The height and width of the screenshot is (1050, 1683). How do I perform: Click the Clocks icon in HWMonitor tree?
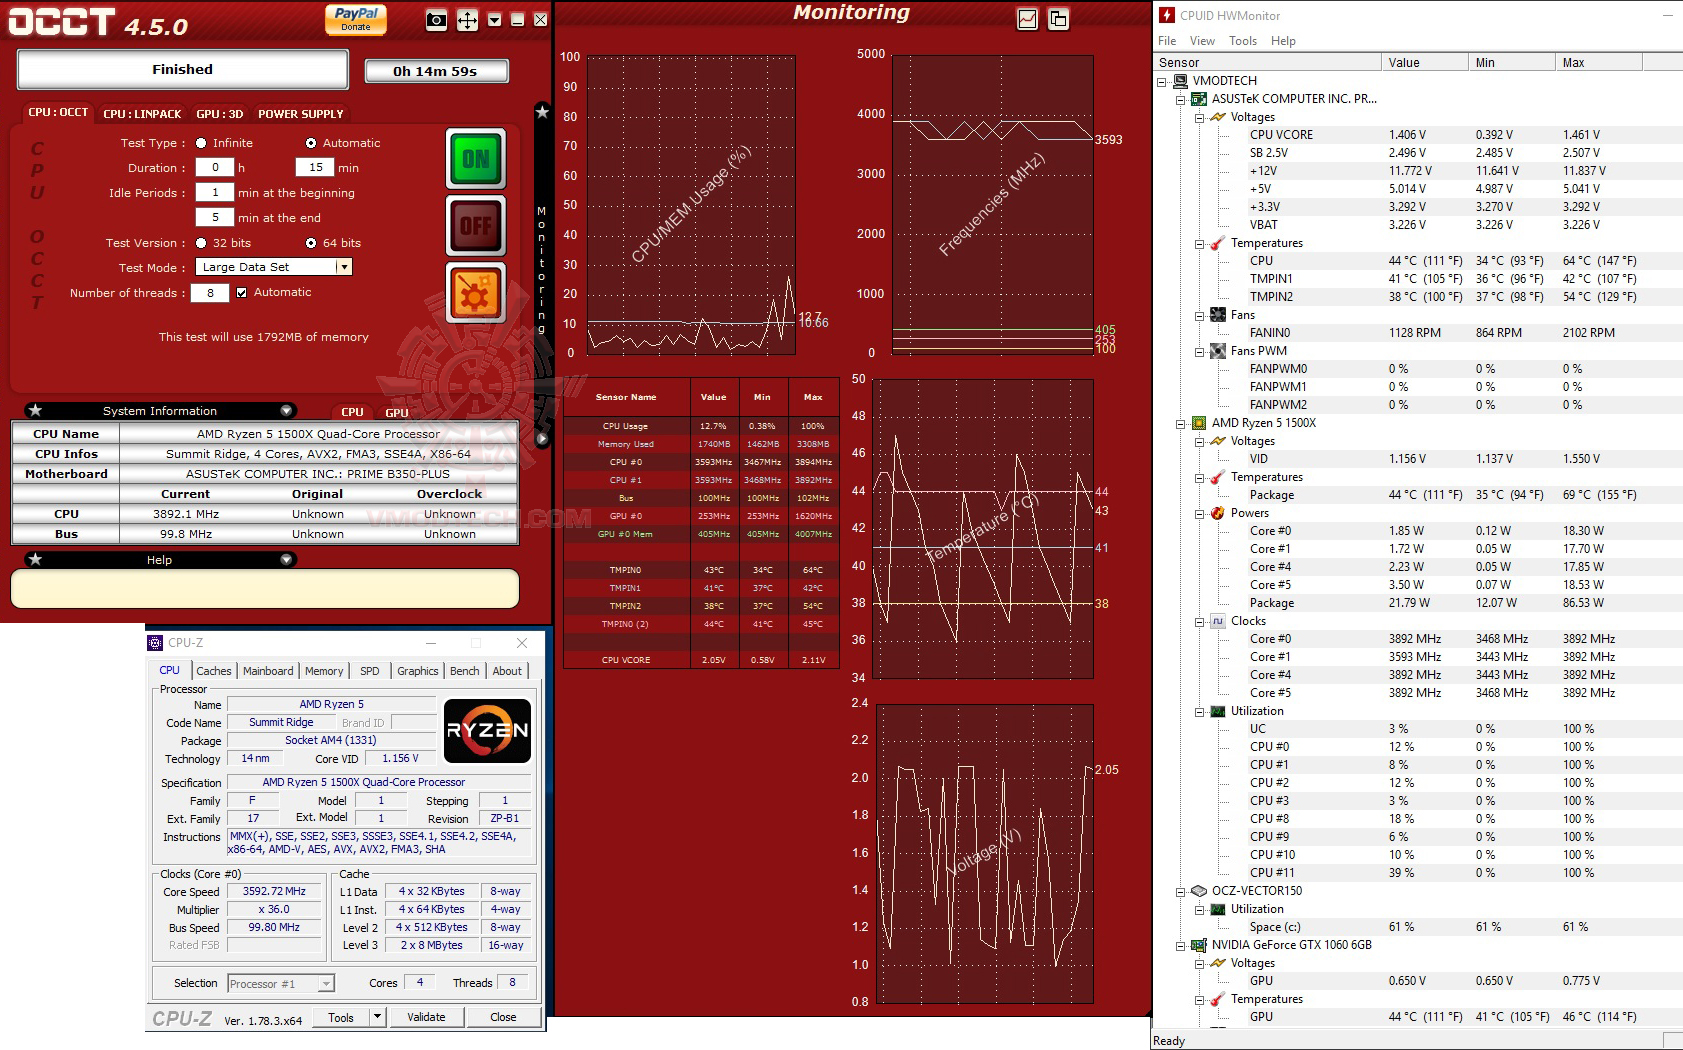(1217, 621)
